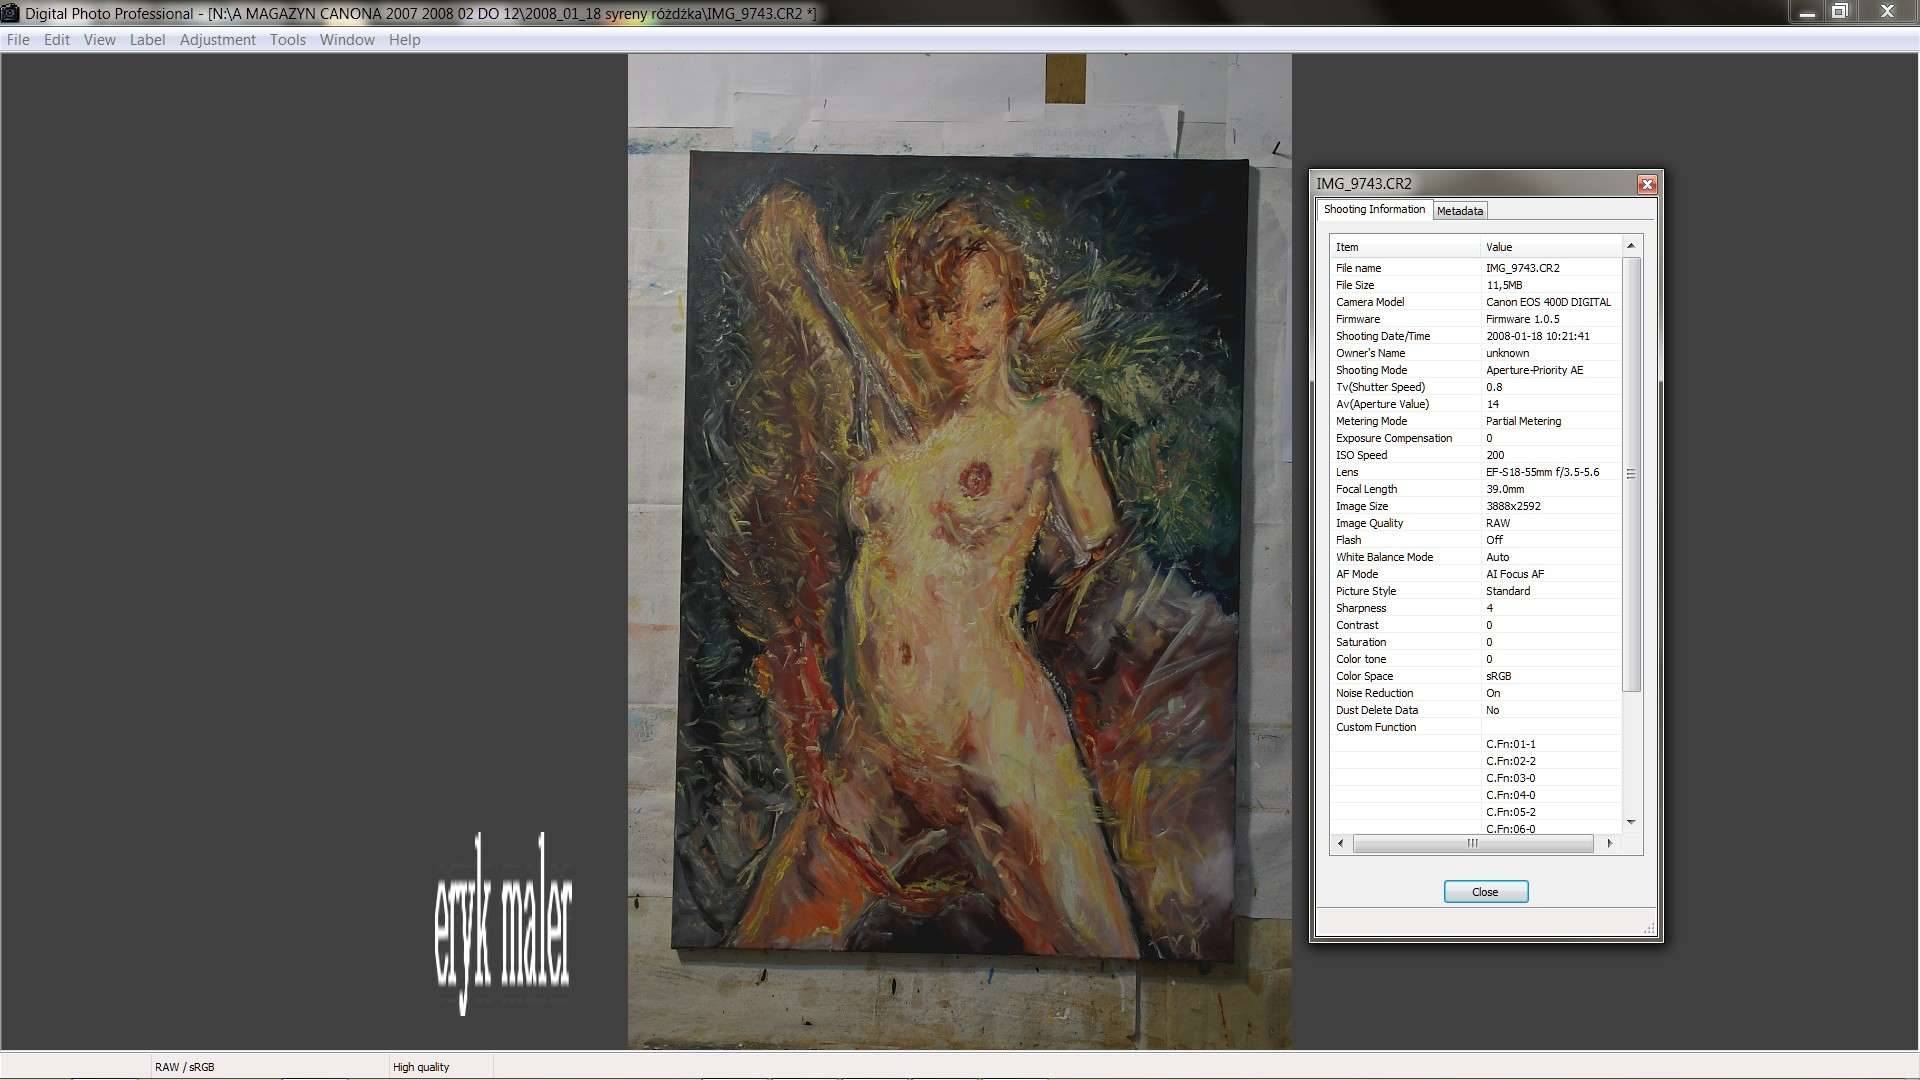Select the Shooting Information tab
Viewport: 1920px width, 1080px height.
(1374, 209)
